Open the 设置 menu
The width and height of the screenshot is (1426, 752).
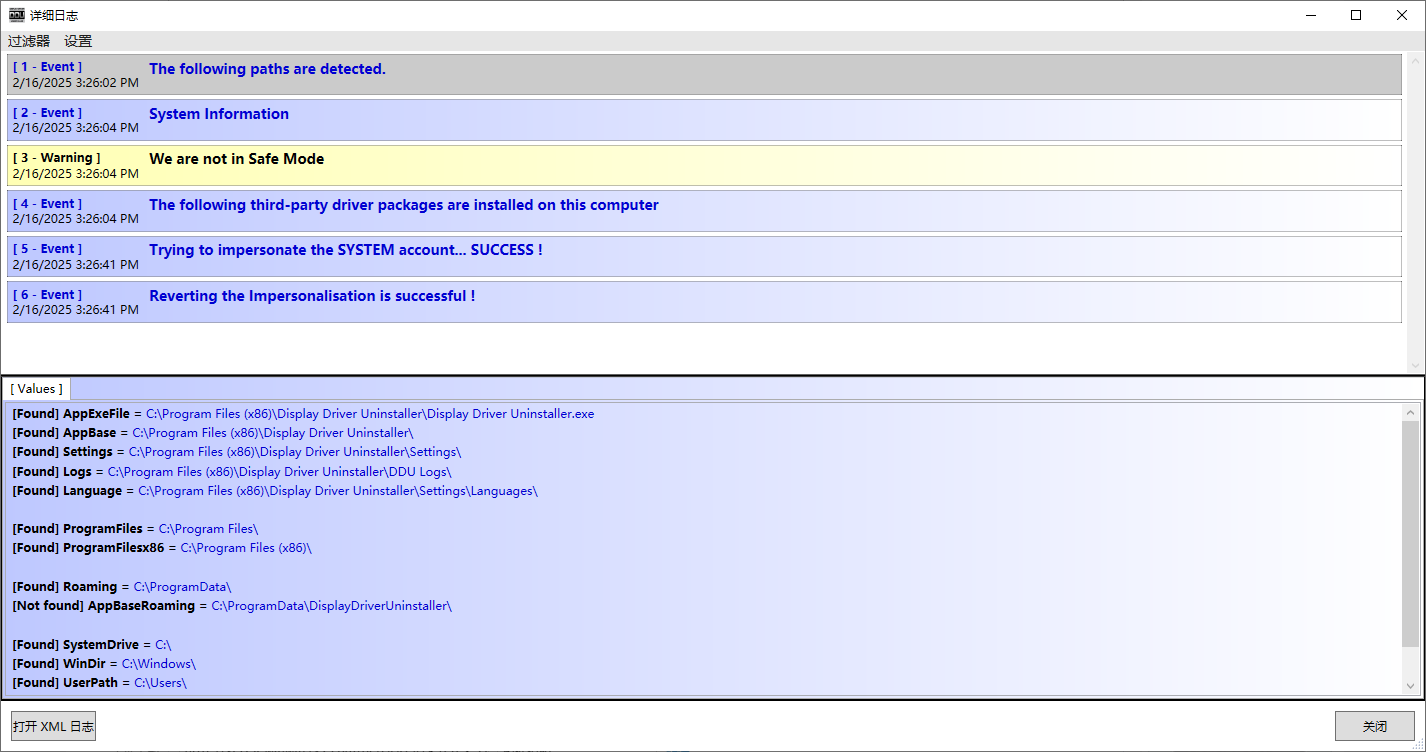78,41
